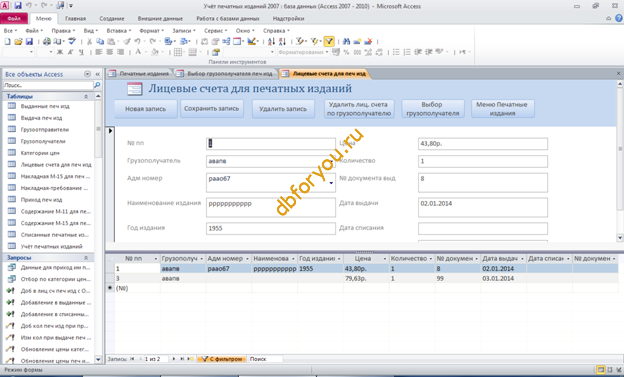The width and height of the screenshot is (624, 377).
Task: Click the Выбор грузополучателя button
Action: coord(433,109)
